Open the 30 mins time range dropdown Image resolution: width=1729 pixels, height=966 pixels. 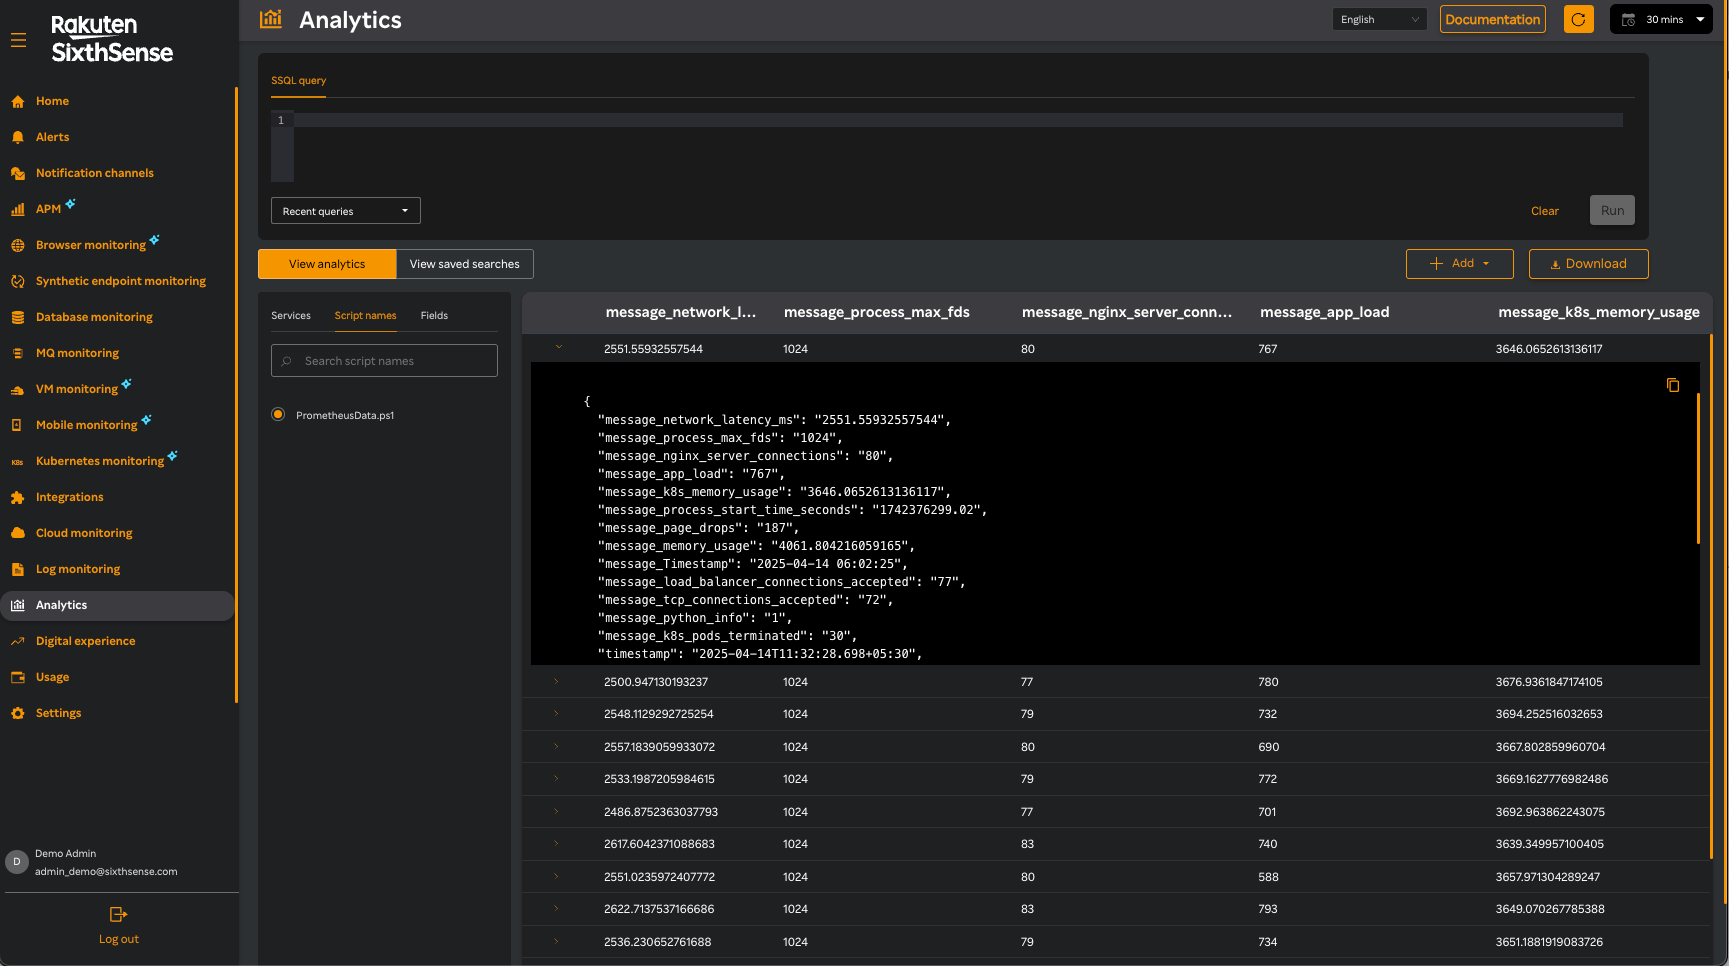click(x=1662, y=19)
